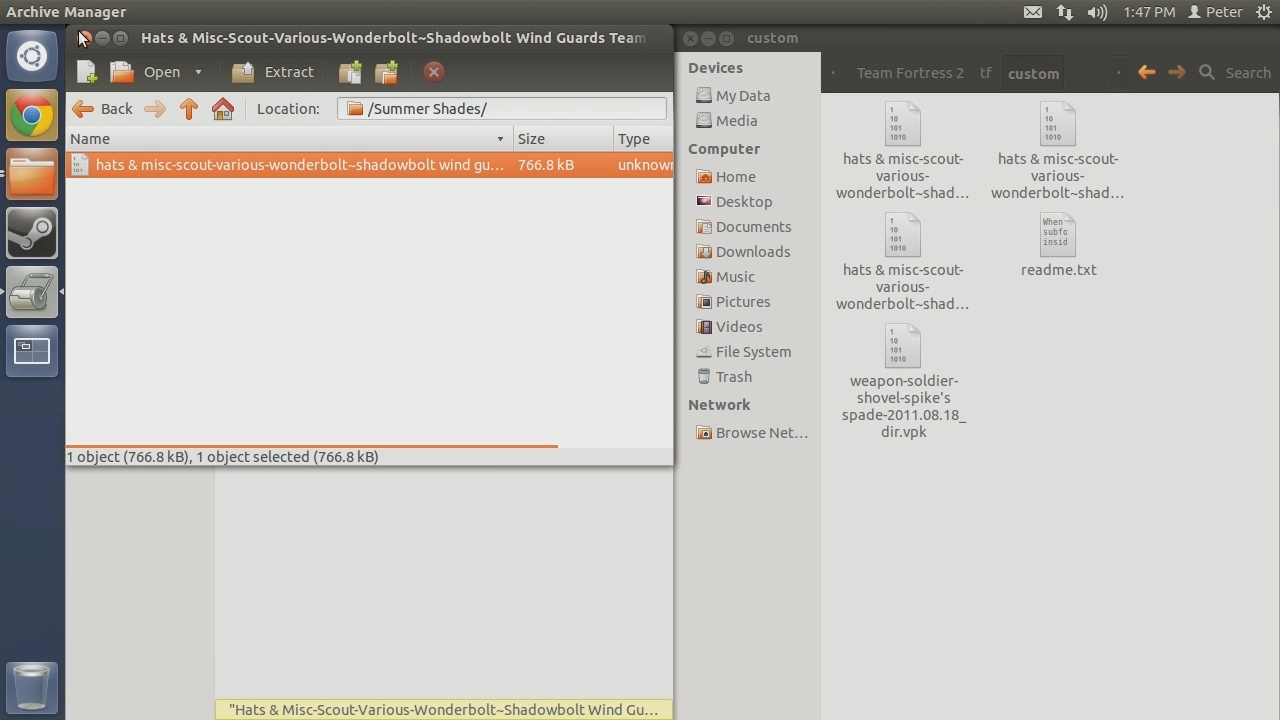Click the forward arrow in the custom window
Image resolution: width=1280 pixels, height=720 pixels.
coord(1177,72)
